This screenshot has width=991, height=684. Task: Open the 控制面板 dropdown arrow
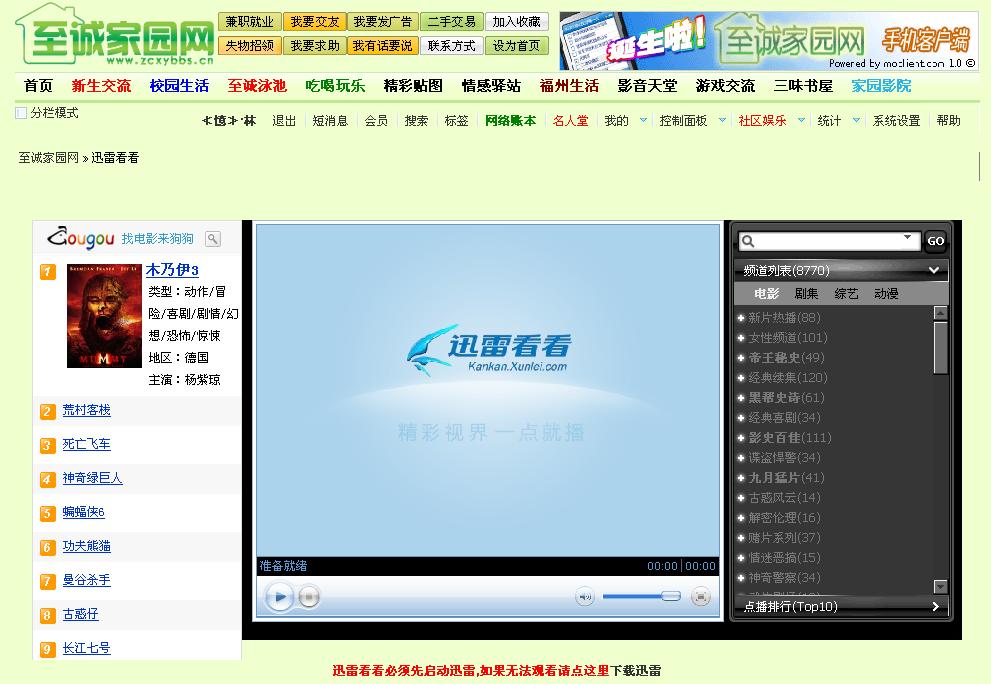(722, 120)
